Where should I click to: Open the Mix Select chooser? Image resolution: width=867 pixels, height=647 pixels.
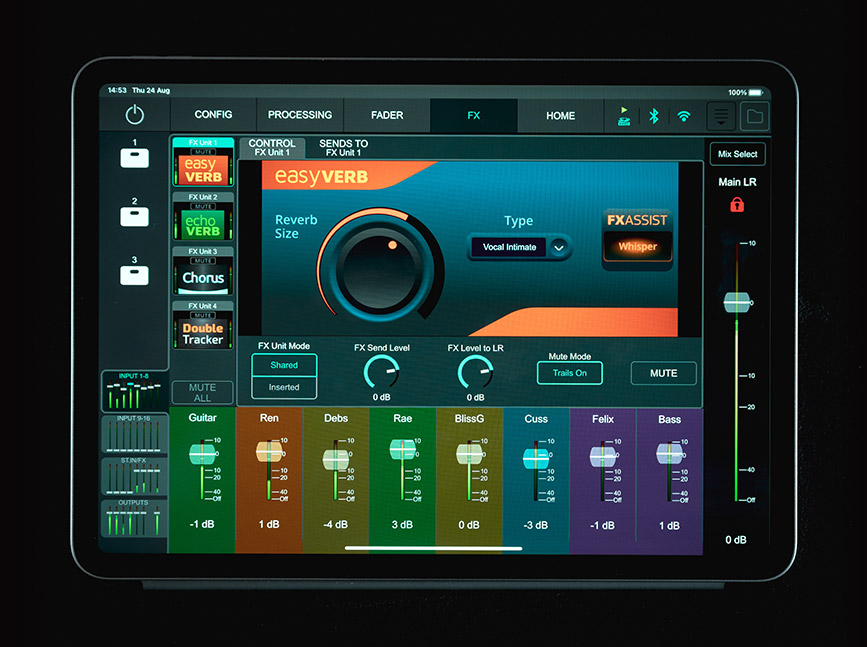click(738, 154)
